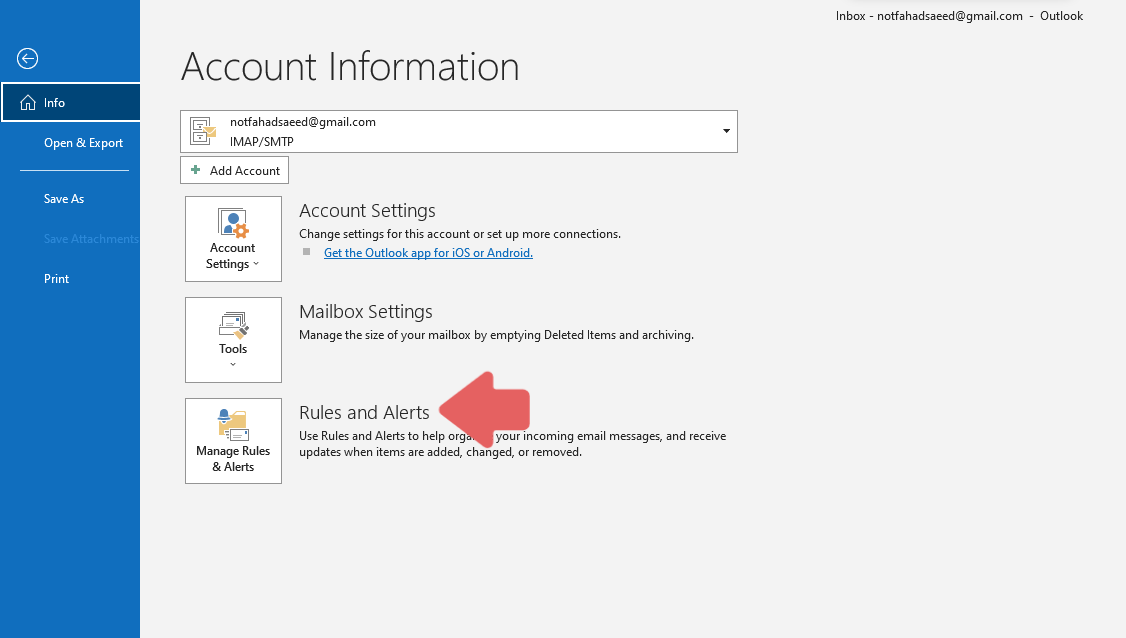Open the Info tab
This screenshot has height=638, width=1126.
[x=70, y=103]
